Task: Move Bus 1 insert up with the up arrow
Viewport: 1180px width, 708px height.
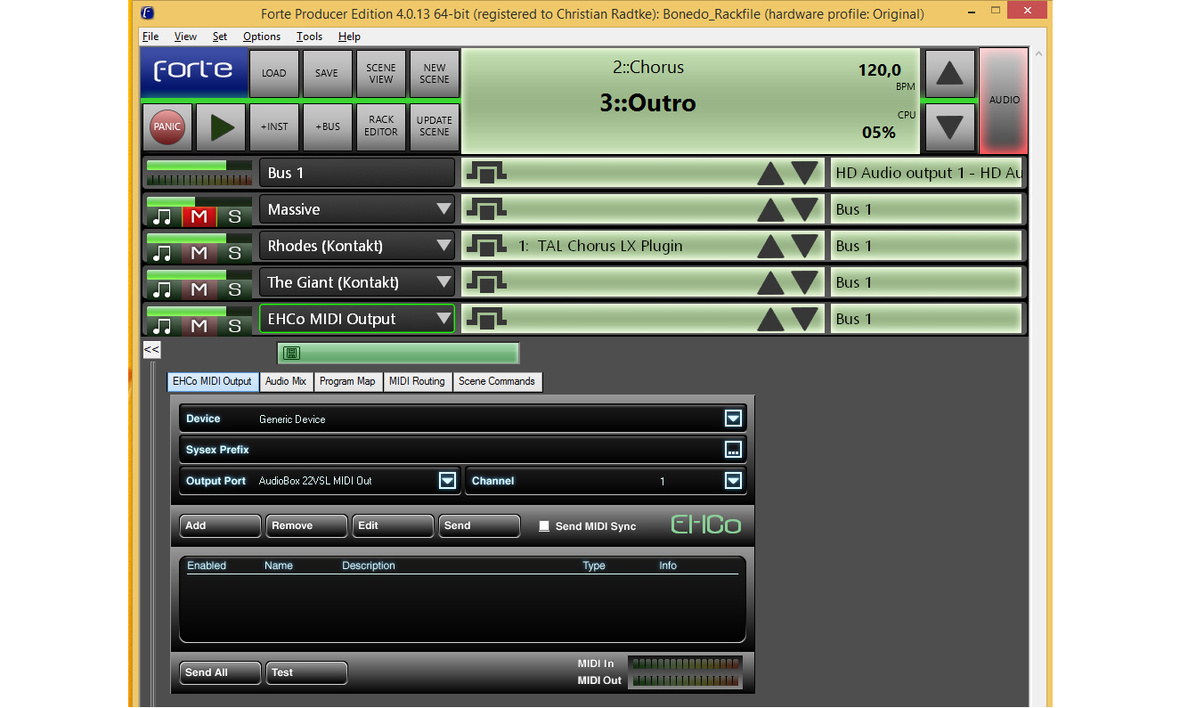Action: coord(770,174)
